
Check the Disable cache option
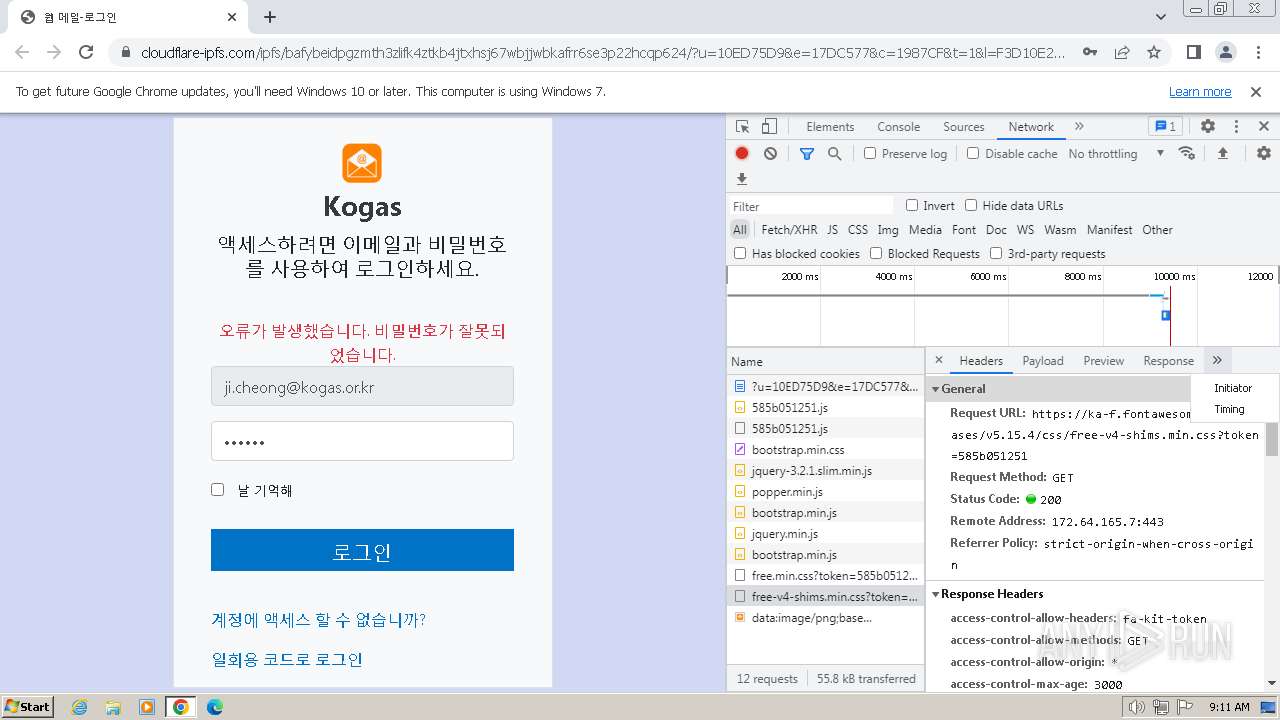[973, 153]
